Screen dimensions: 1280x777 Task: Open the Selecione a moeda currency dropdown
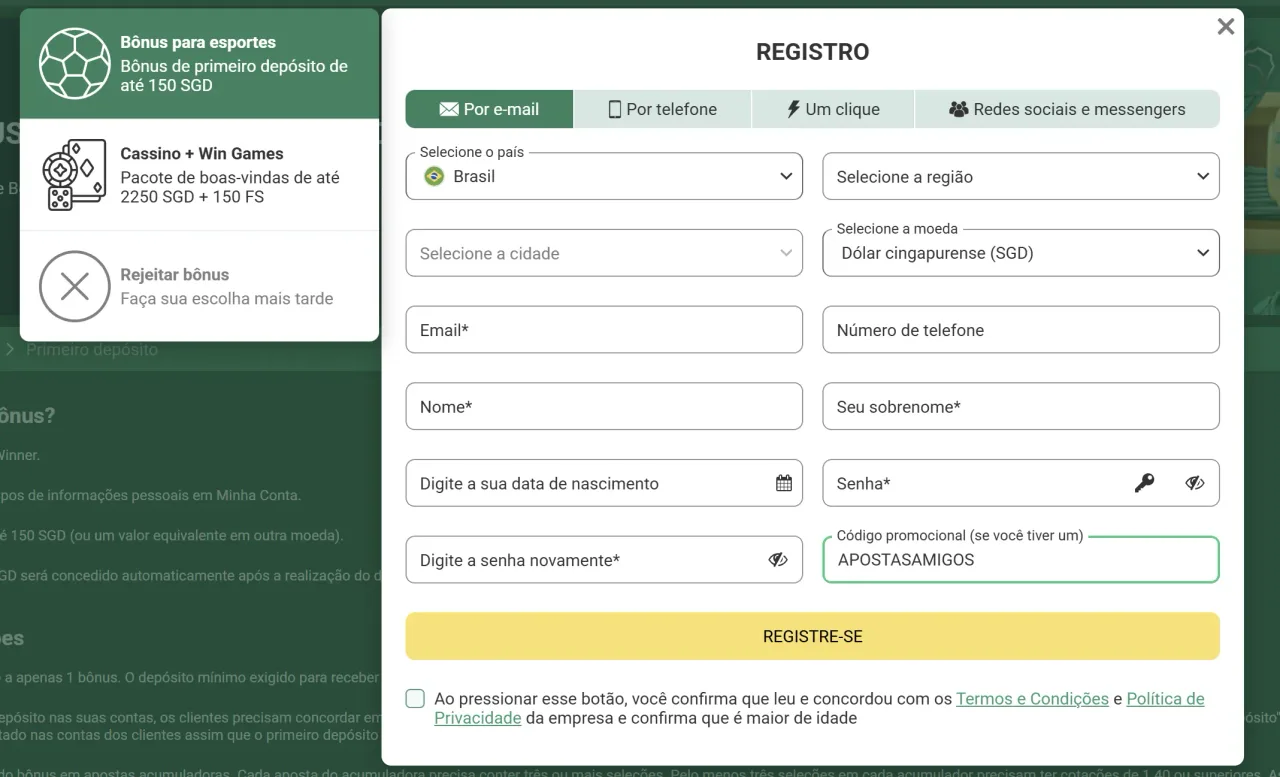pos(1021,253)
